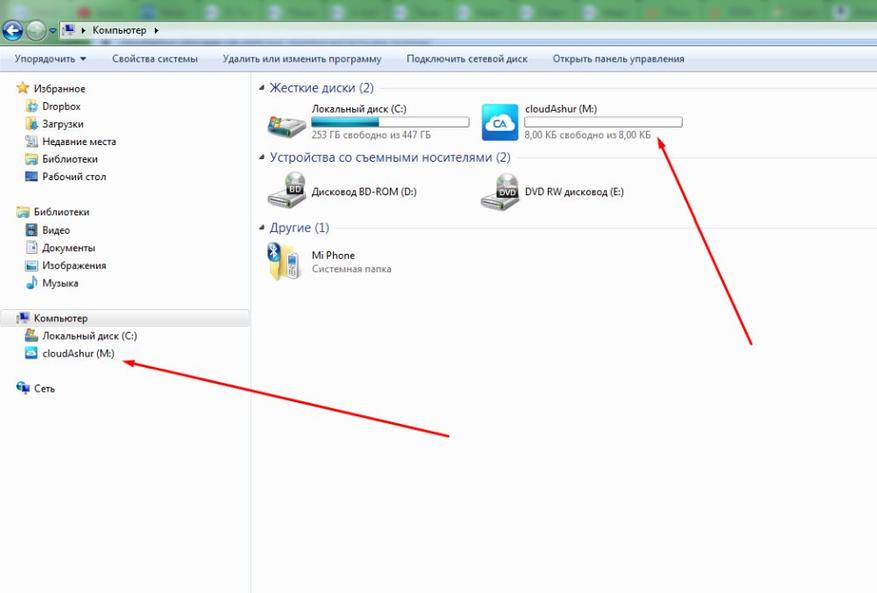Select Локальный диск (C:) label in main pane
877x593 pixels.
click(359, 109)
